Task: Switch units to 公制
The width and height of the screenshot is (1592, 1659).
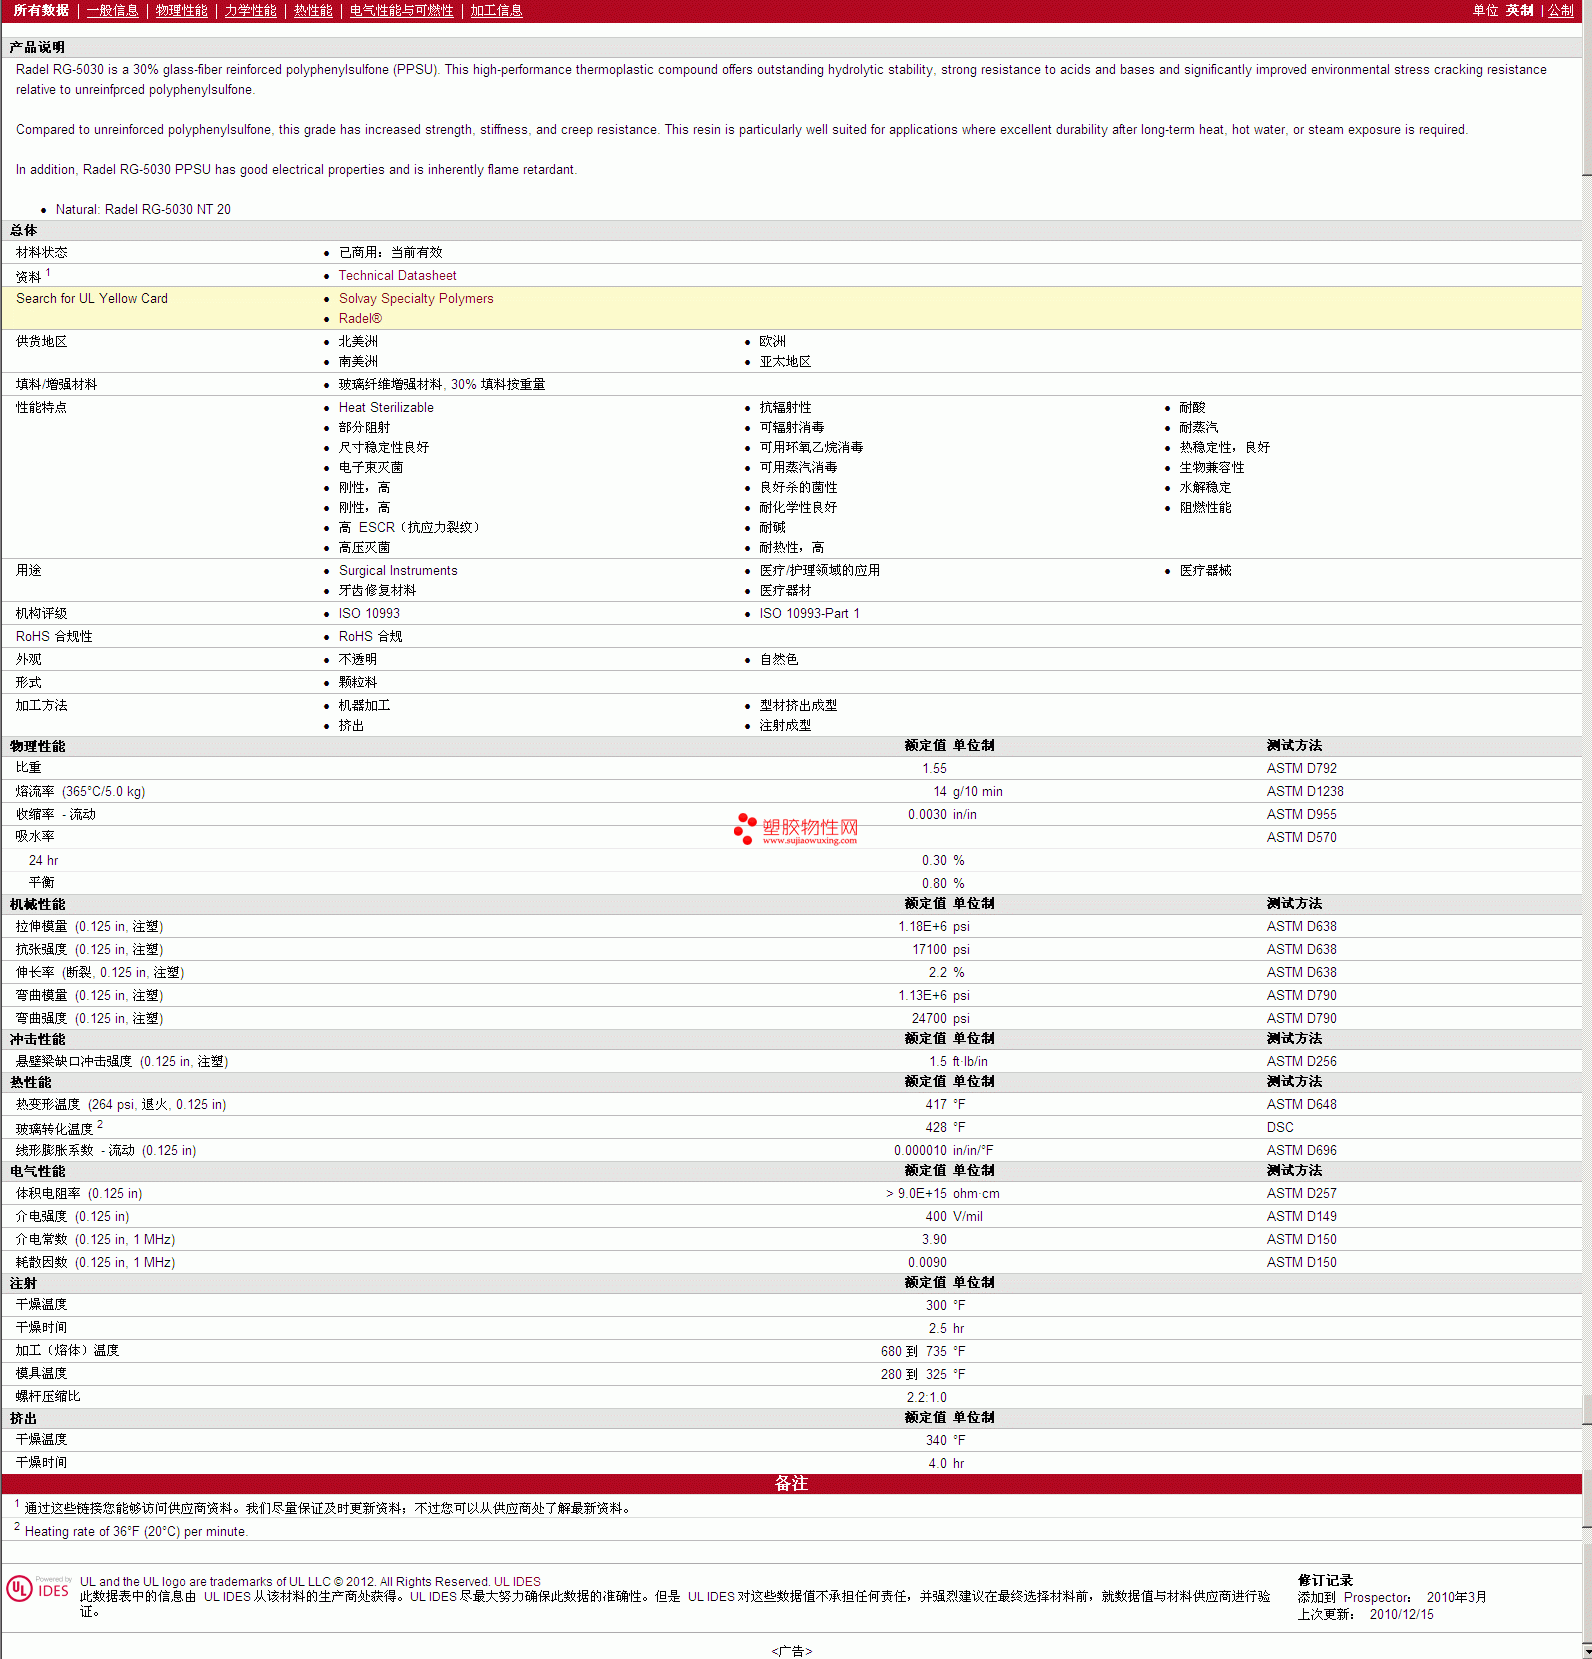Action: click(1561, 10)
